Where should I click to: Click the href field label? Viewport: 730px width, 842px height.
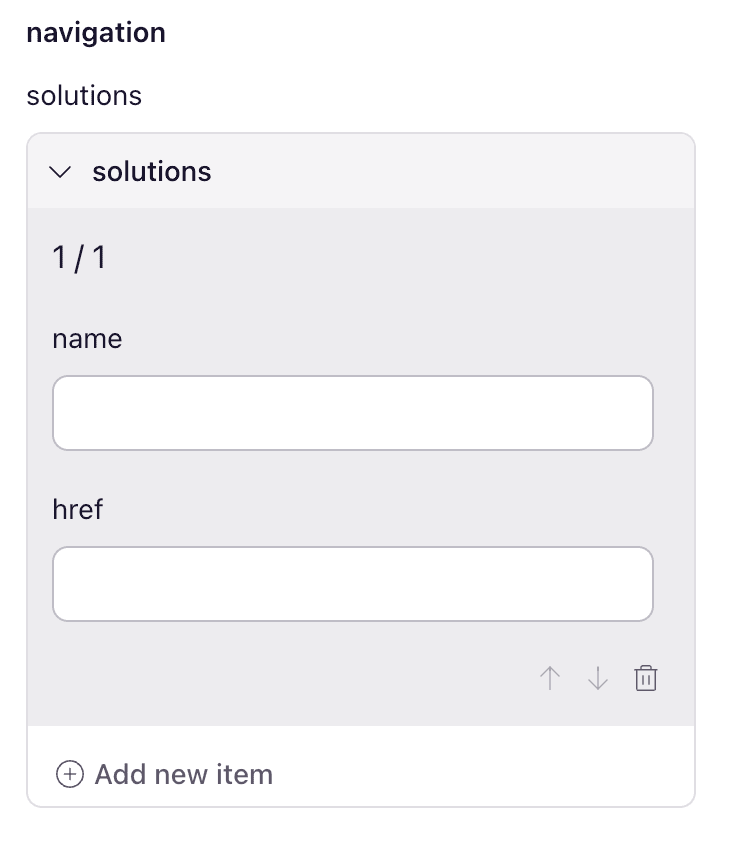point(77,509)
